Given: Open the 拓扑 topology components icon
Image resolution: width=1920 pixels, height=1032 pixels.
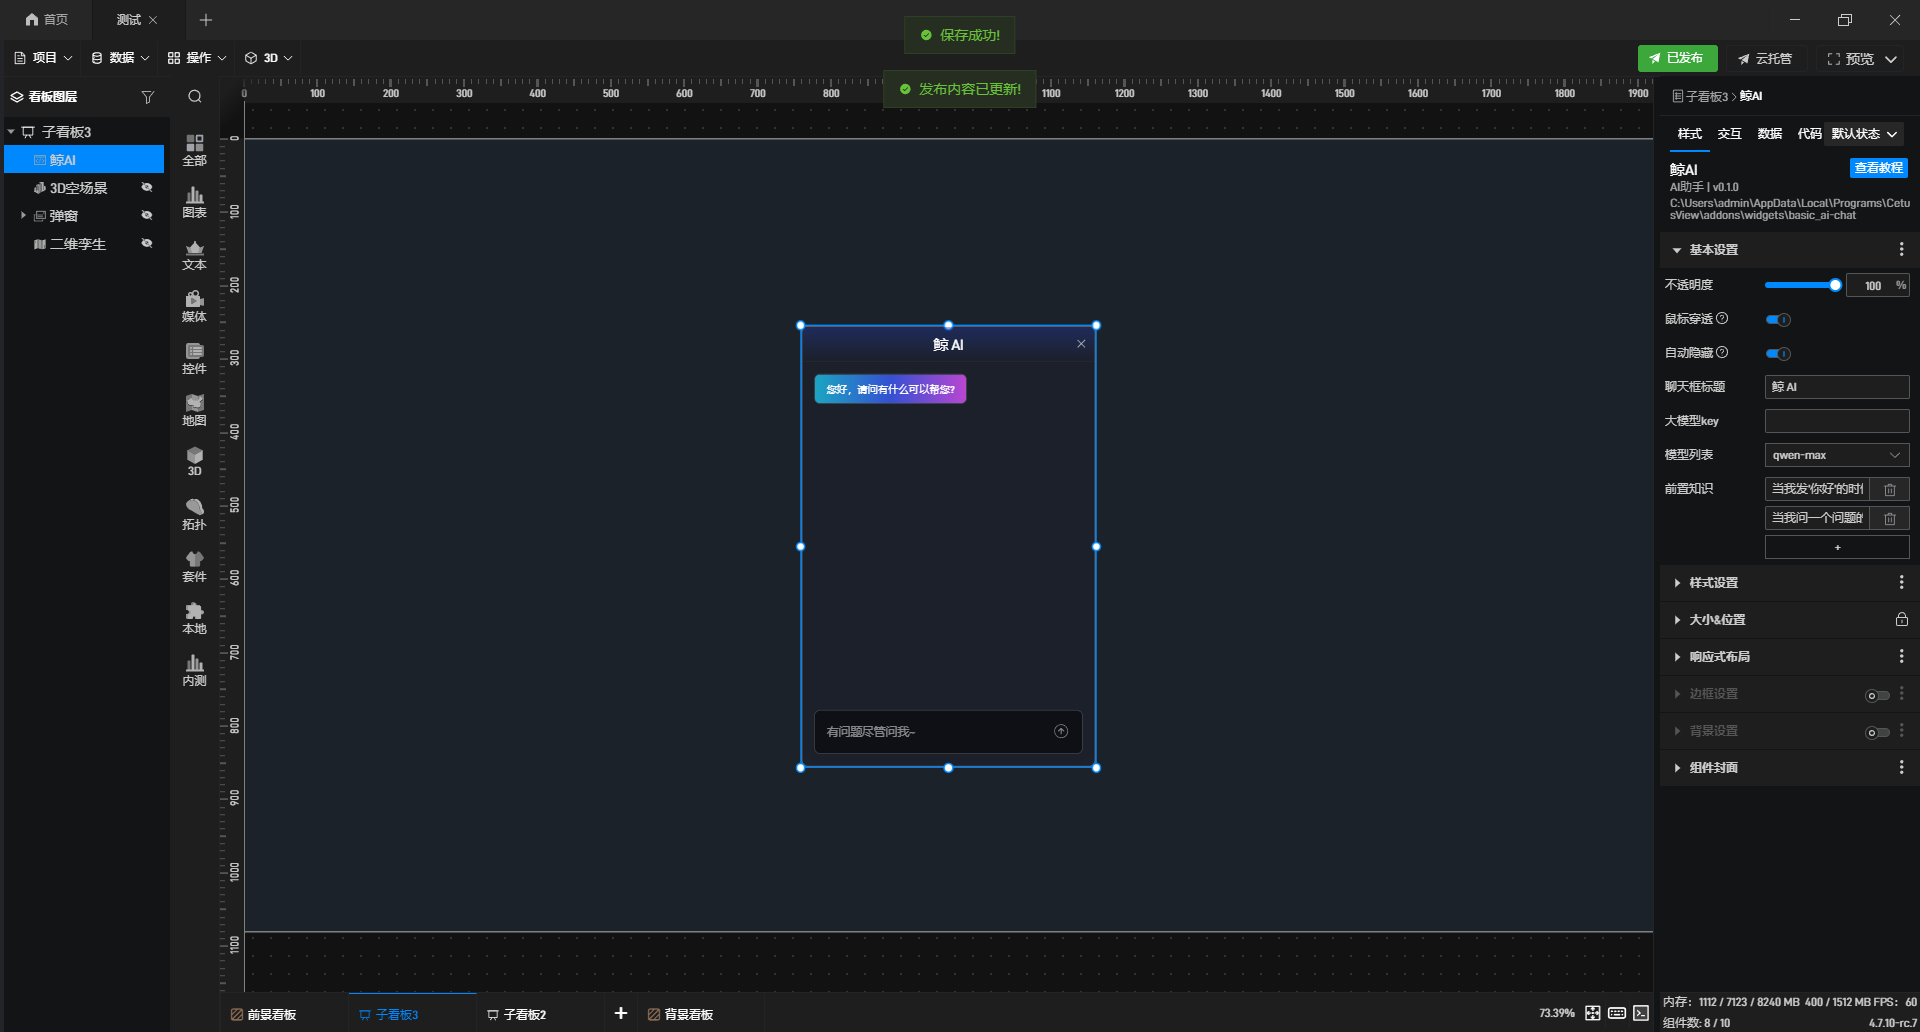Looking at the screenshot, I should [195, 515].
